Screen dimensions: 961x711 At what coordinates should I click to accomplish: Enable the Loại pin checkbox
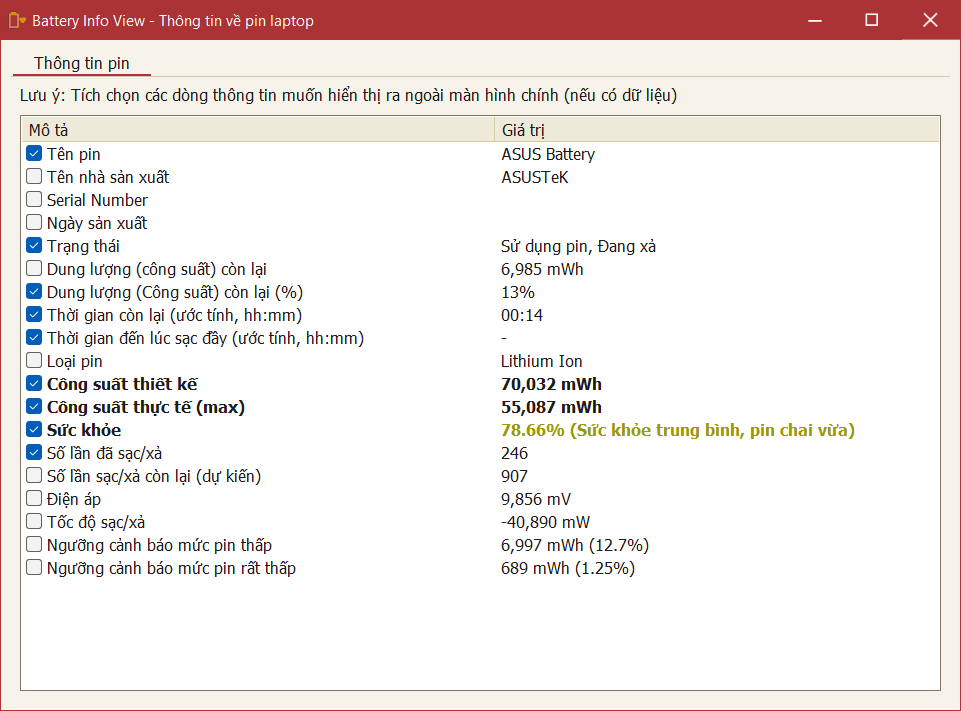(x=34, y=361)
